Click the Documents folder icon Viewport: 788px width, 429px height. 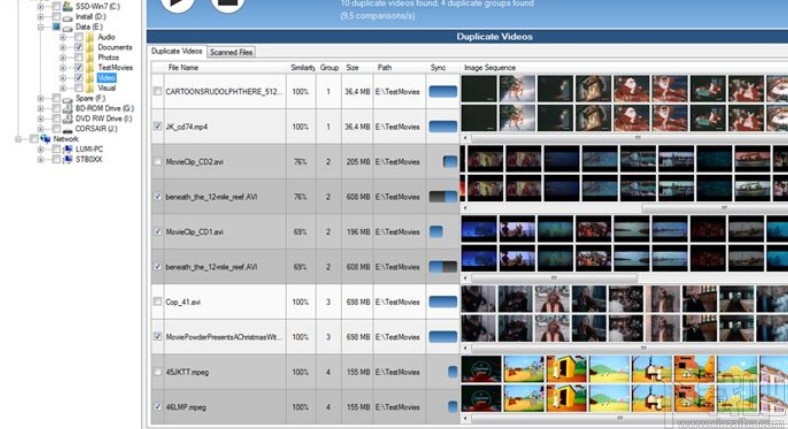pyautogui.click(x=90, y=47)
